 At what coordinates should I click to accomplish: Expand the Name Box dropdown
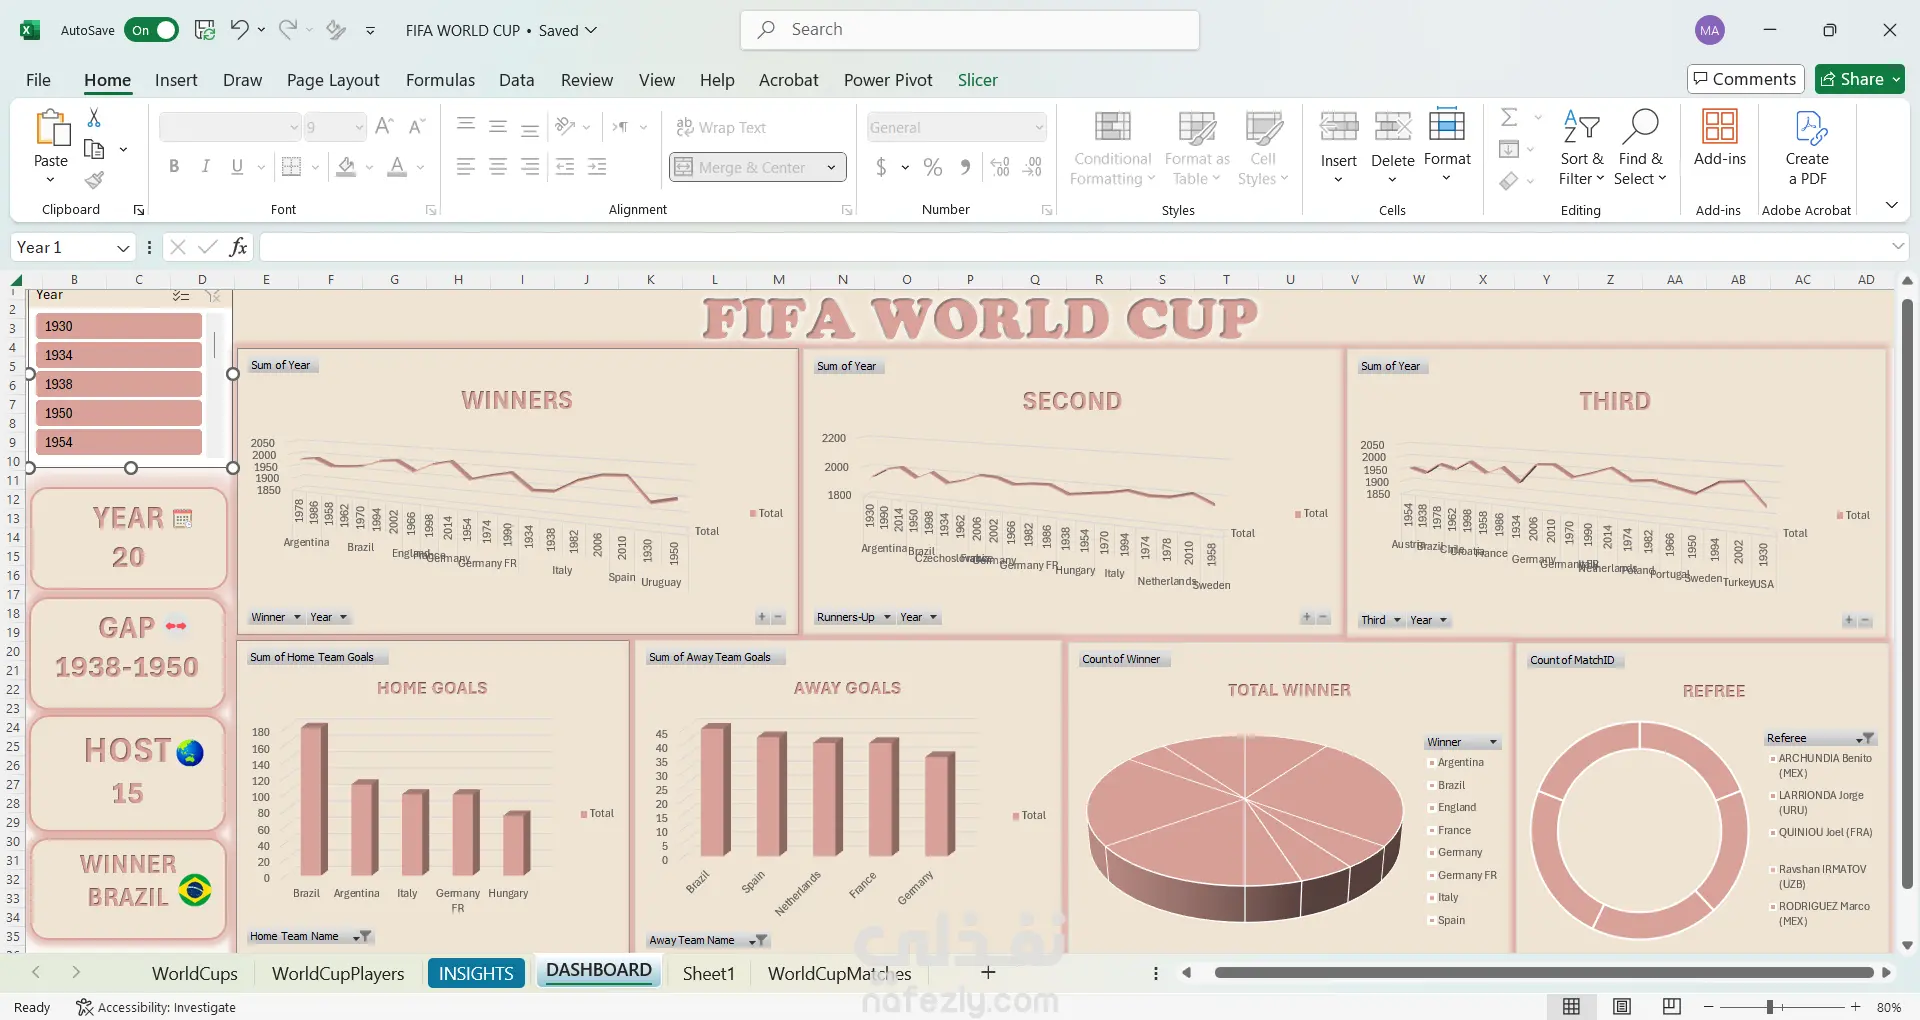[x=123, y=248]
